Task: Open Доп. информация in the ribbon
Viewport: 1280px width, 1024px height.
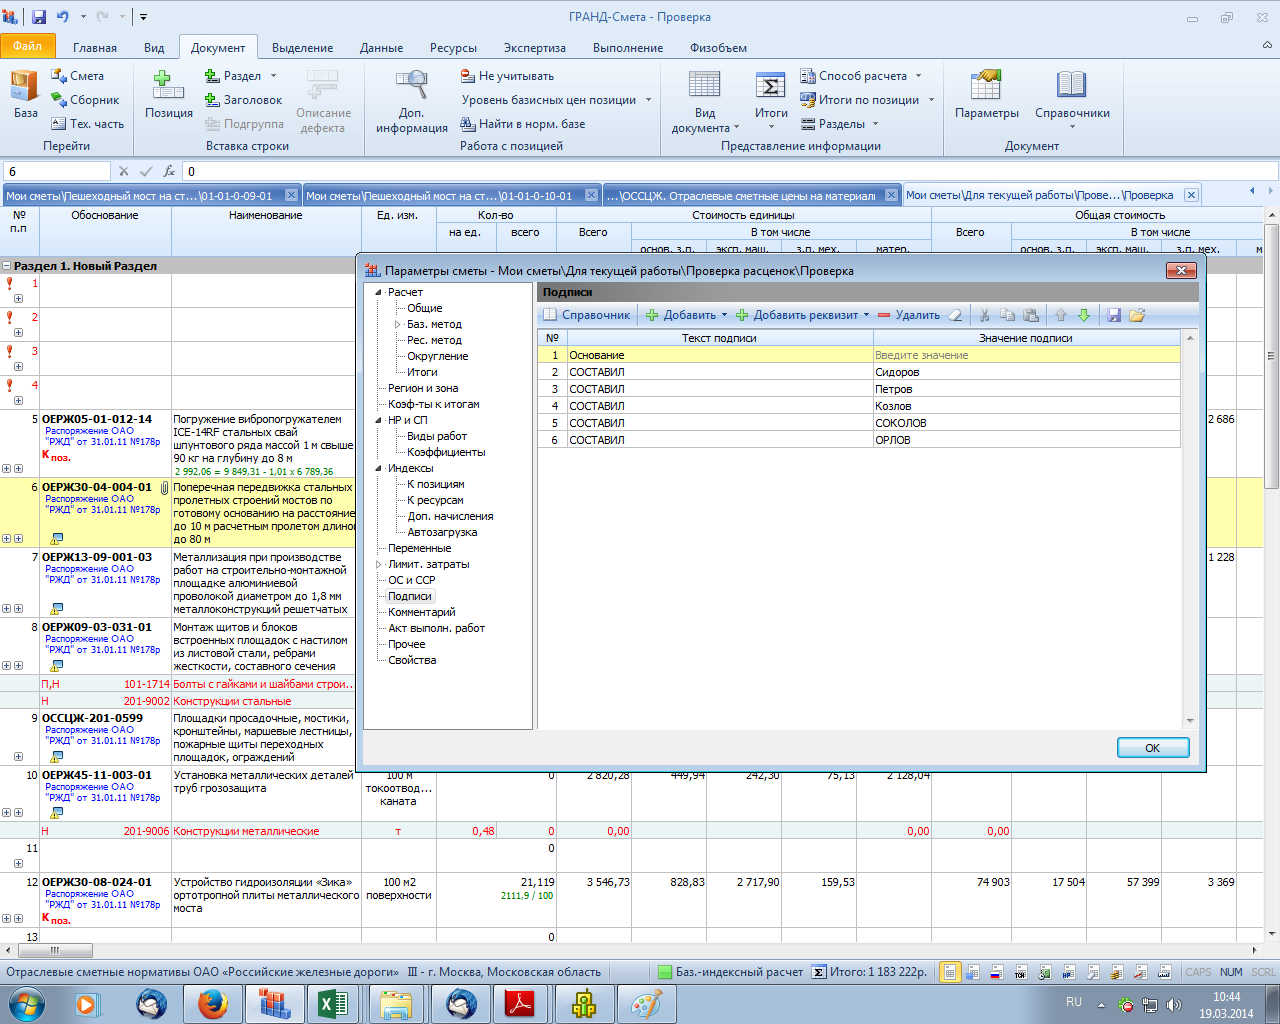Action: click(x=411, y=101)
